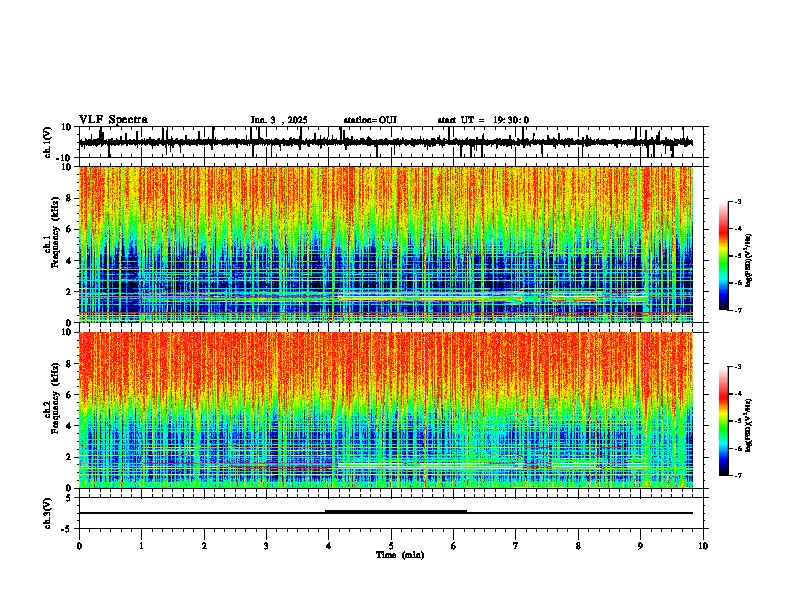Click the -5 tick on ch.3(V) axis
Image resolution: width=792 pixels, height=612 pixels.
click(67, 529)
